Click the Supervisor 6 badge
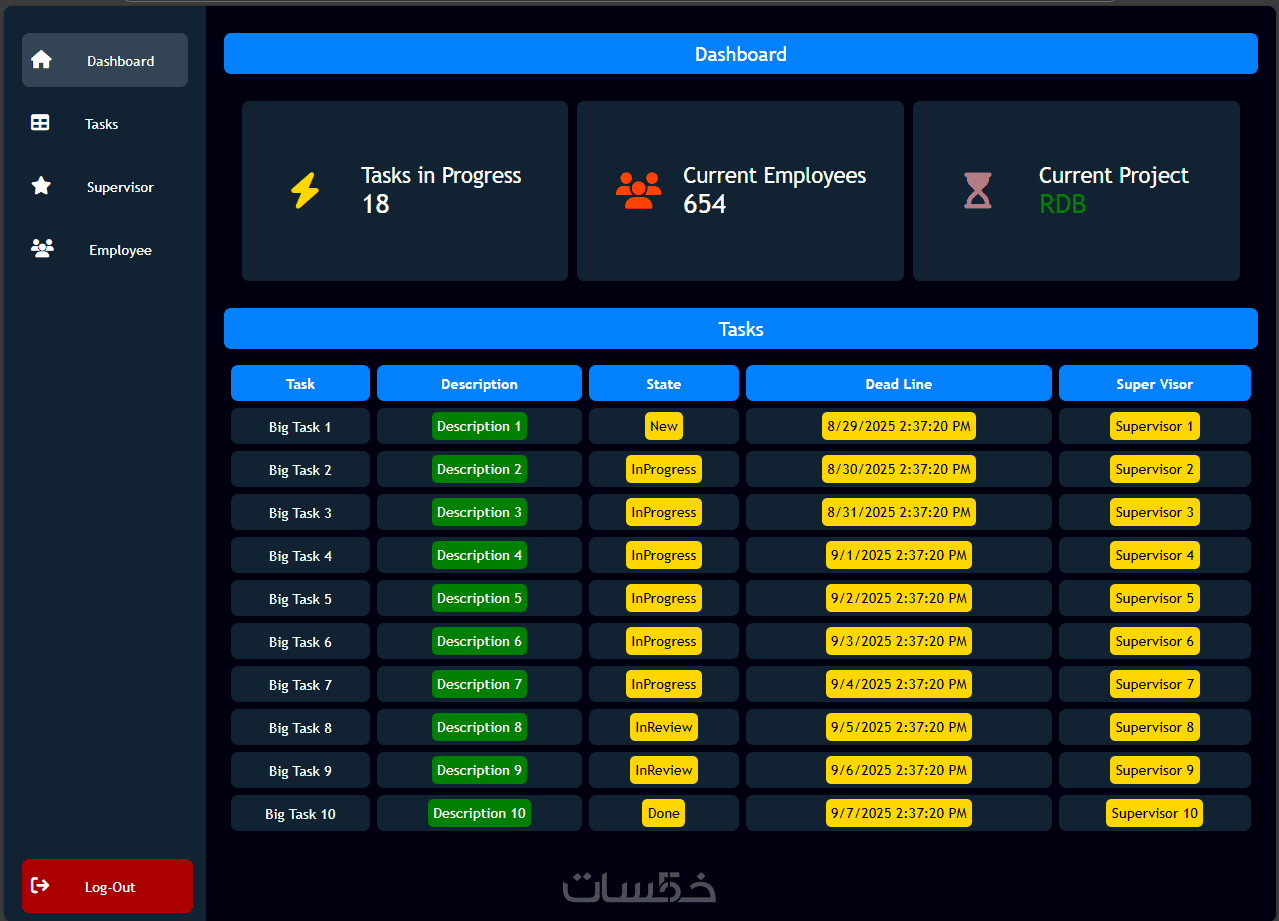 tap(1155, 641)
